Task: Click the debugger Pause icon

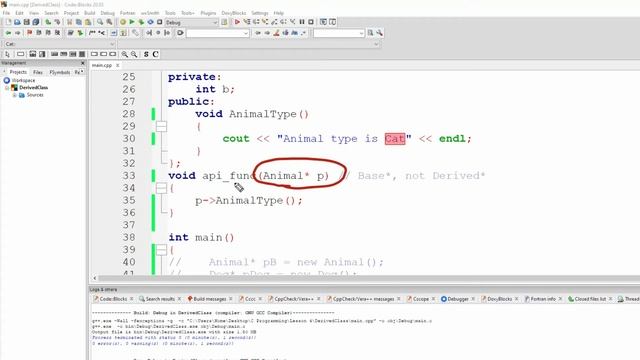Action: click(302, 22)
